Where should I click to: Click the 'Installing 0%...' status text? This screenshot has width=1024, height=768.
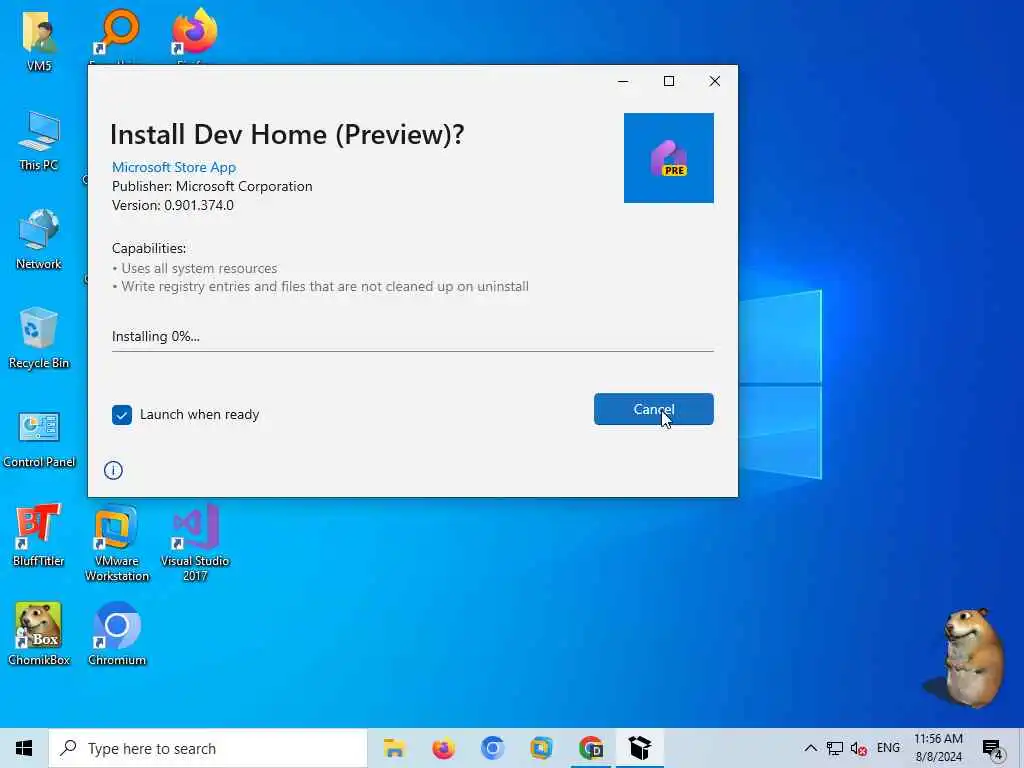155,336
